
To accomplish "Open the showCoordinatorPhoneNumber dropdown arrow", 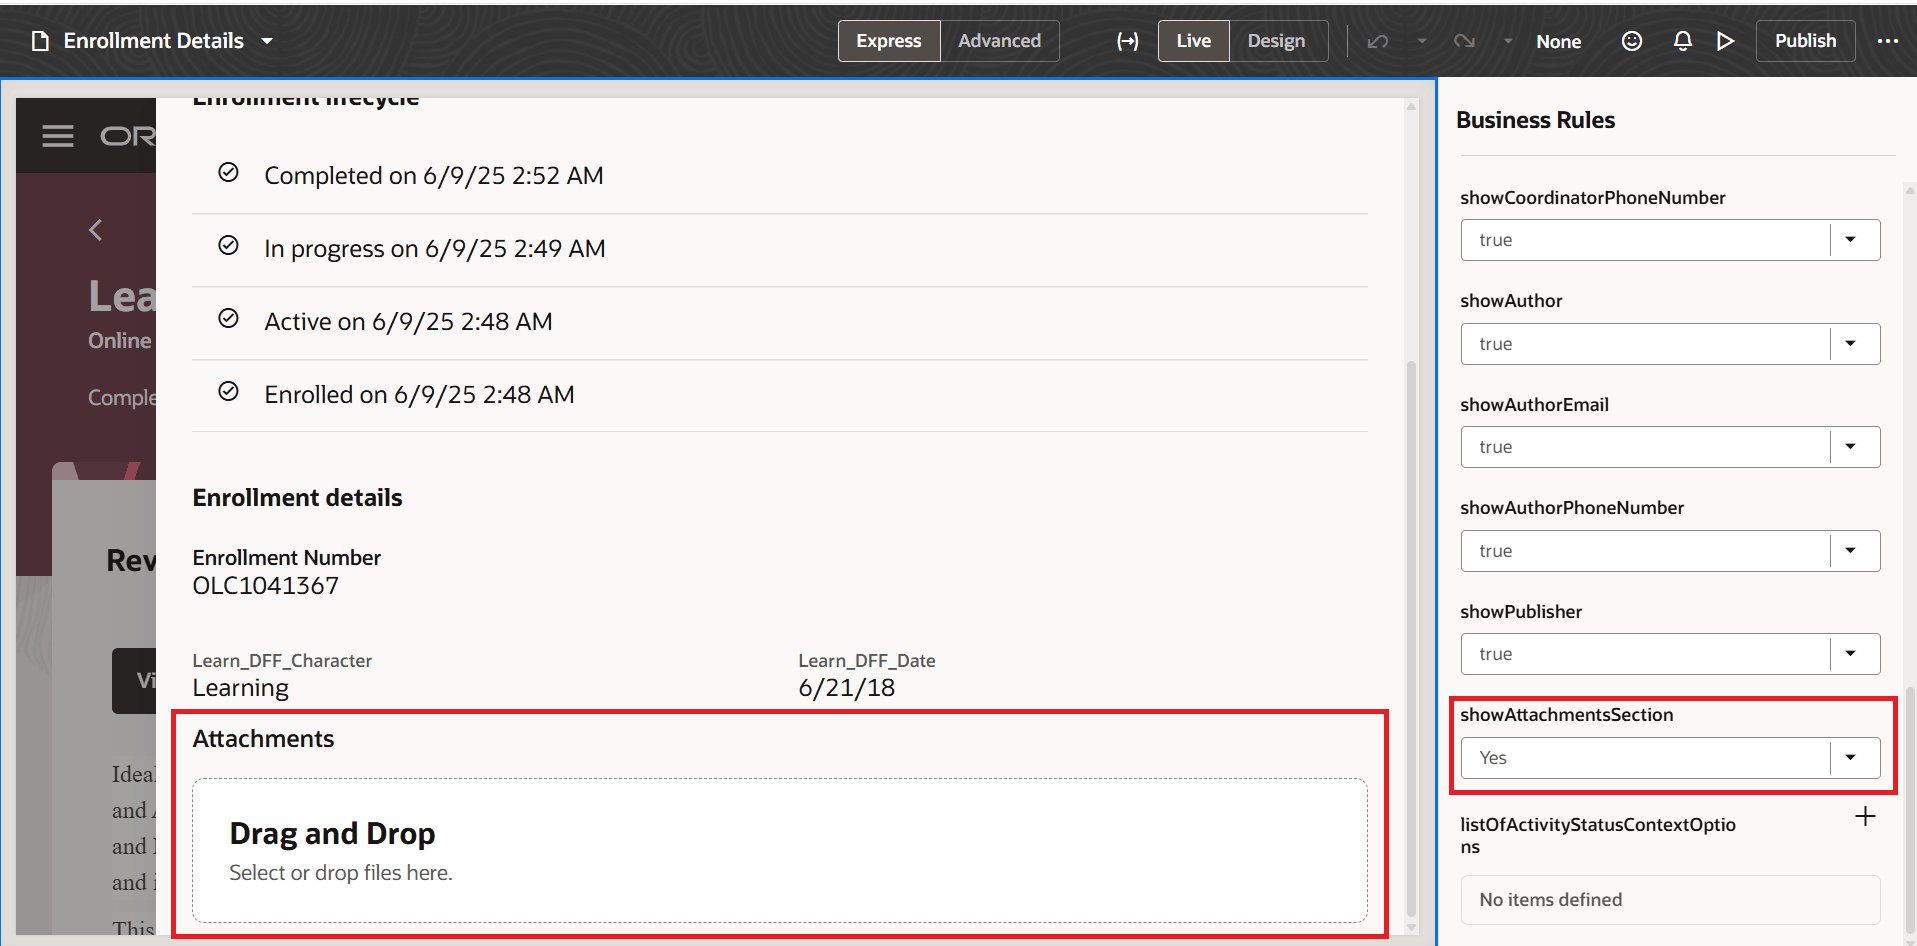I will tap(1851, 240).
